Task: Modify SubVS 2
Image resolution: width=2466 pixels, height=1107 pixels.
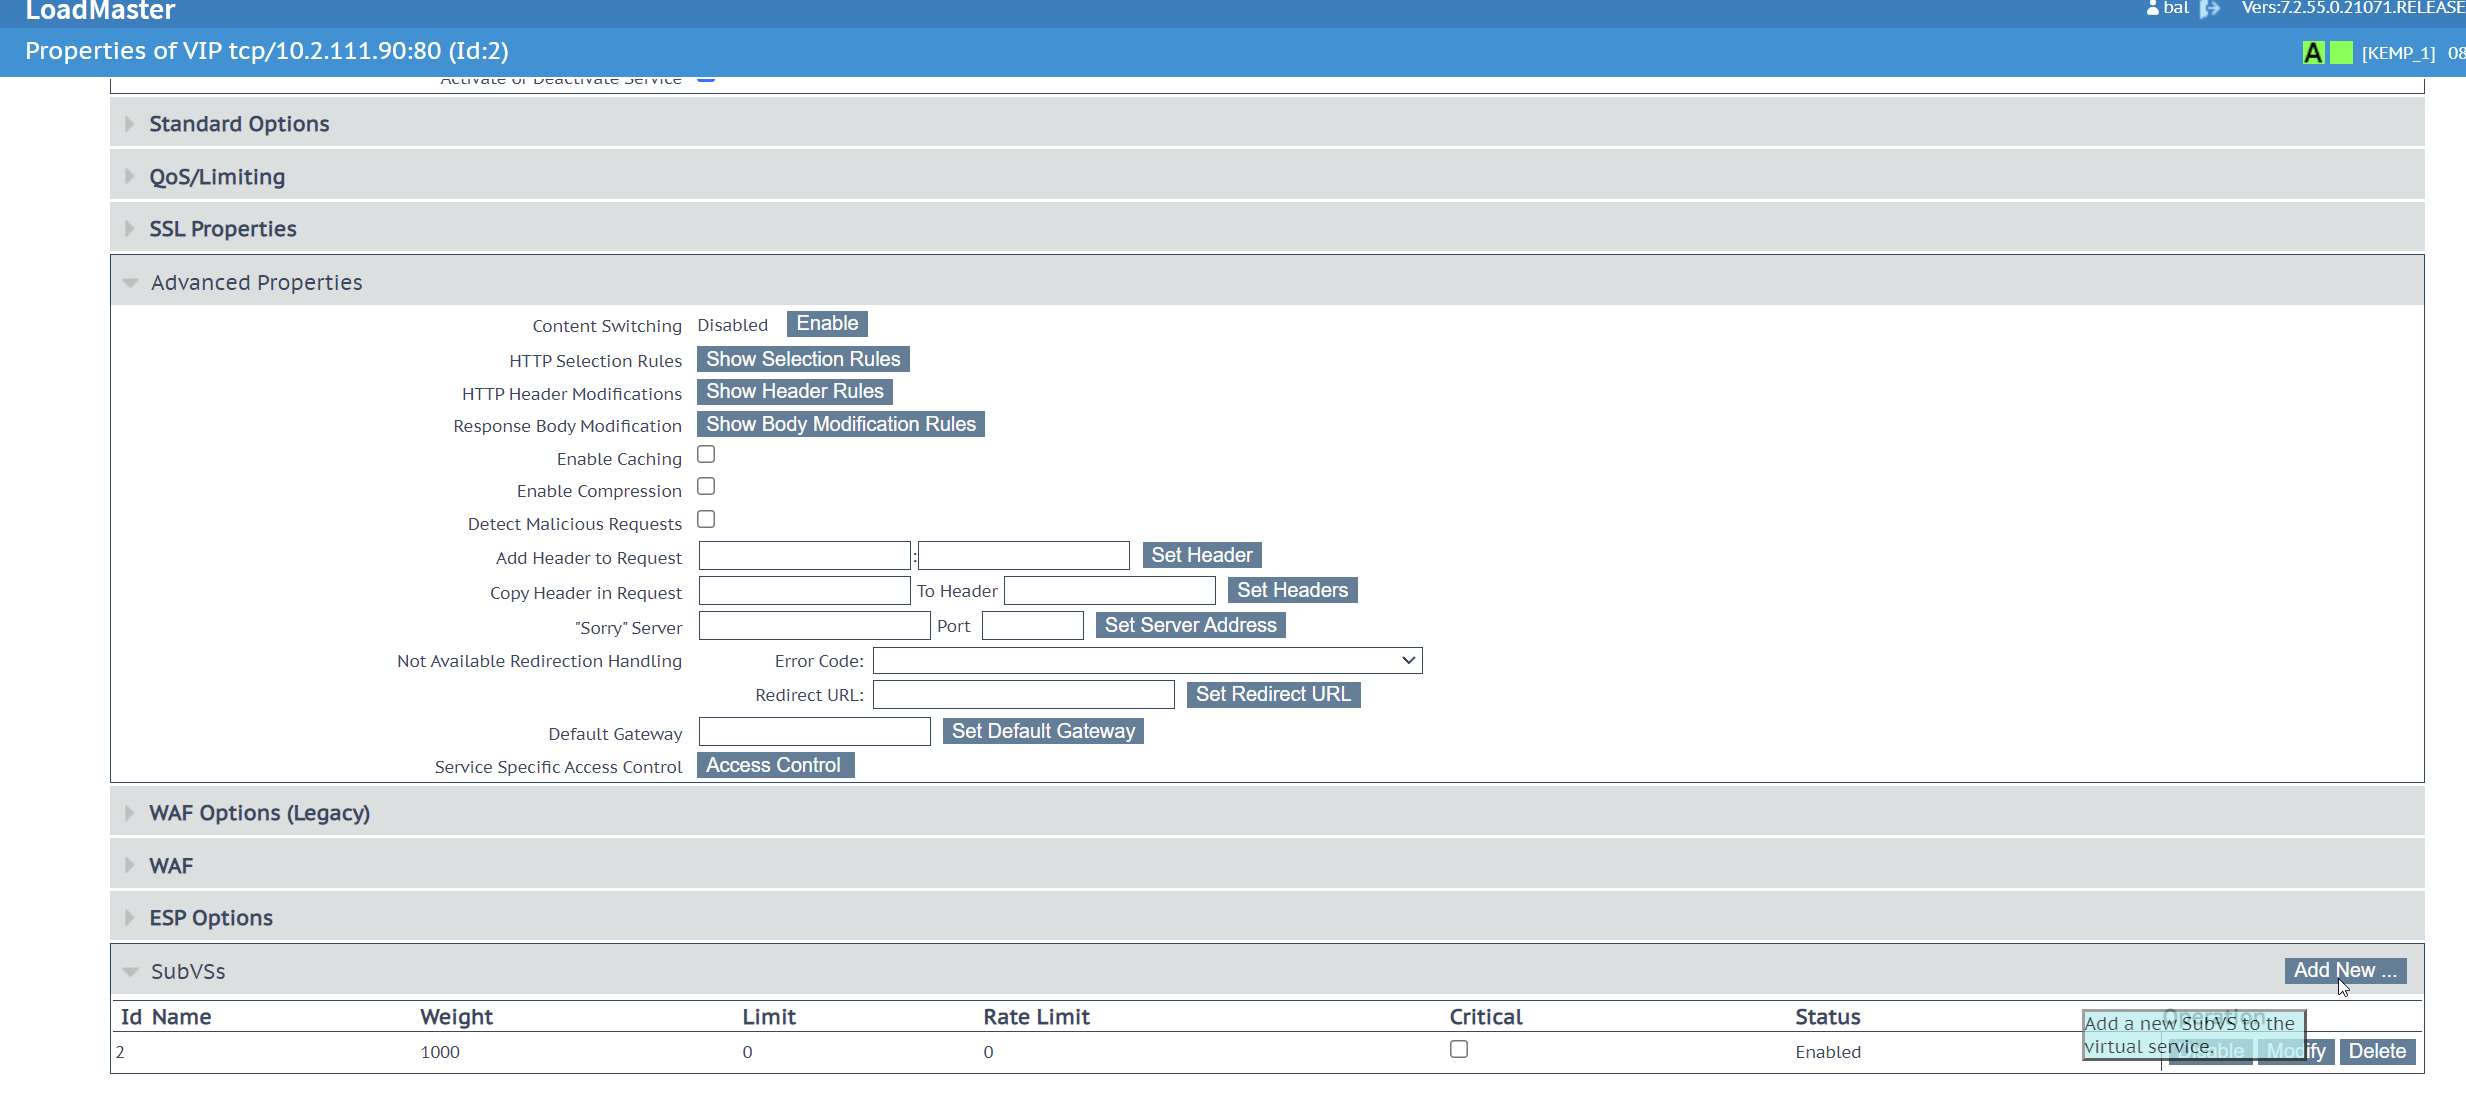Action: pos(2296,1051)
